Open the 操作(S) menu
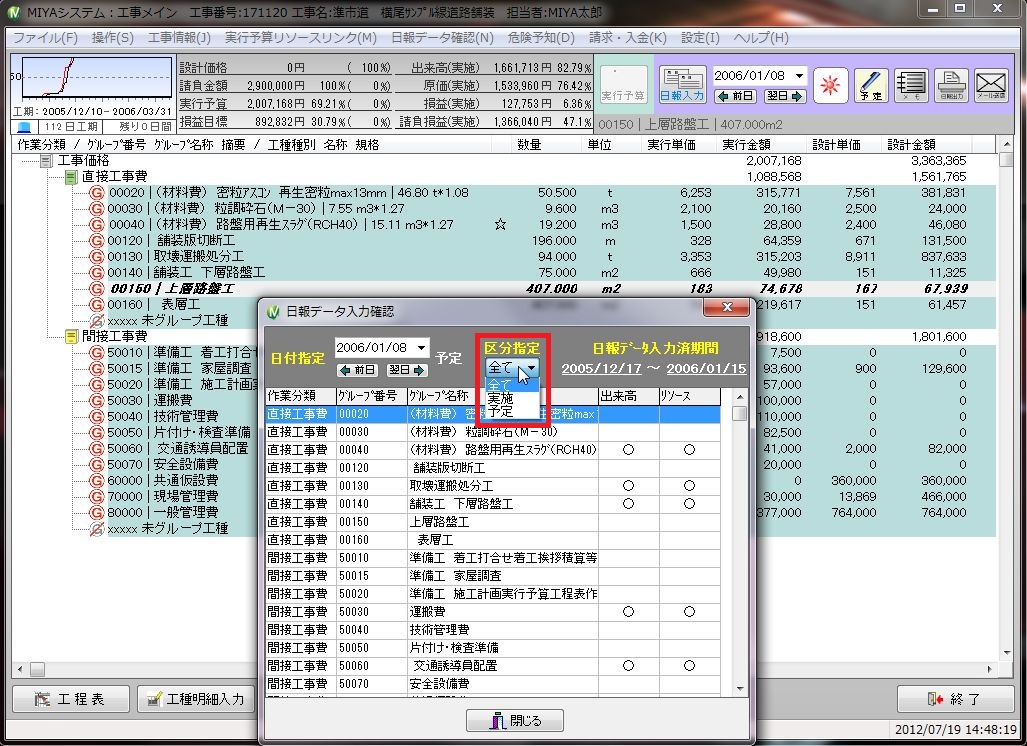The image size is (1027, 746). click(x=113, y=38)
